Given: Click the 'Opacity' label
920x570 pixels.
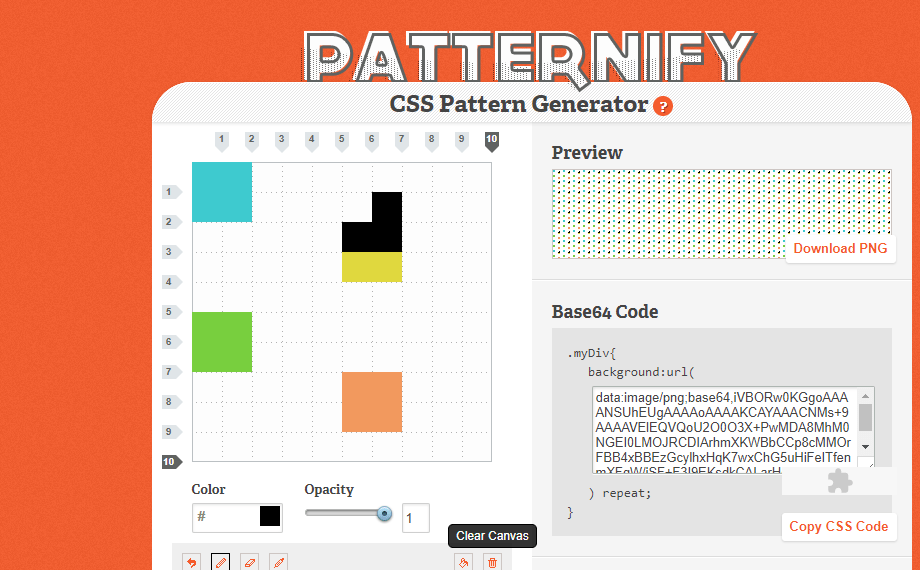Looking at the screenshot, I should click(x=329, y=490).
